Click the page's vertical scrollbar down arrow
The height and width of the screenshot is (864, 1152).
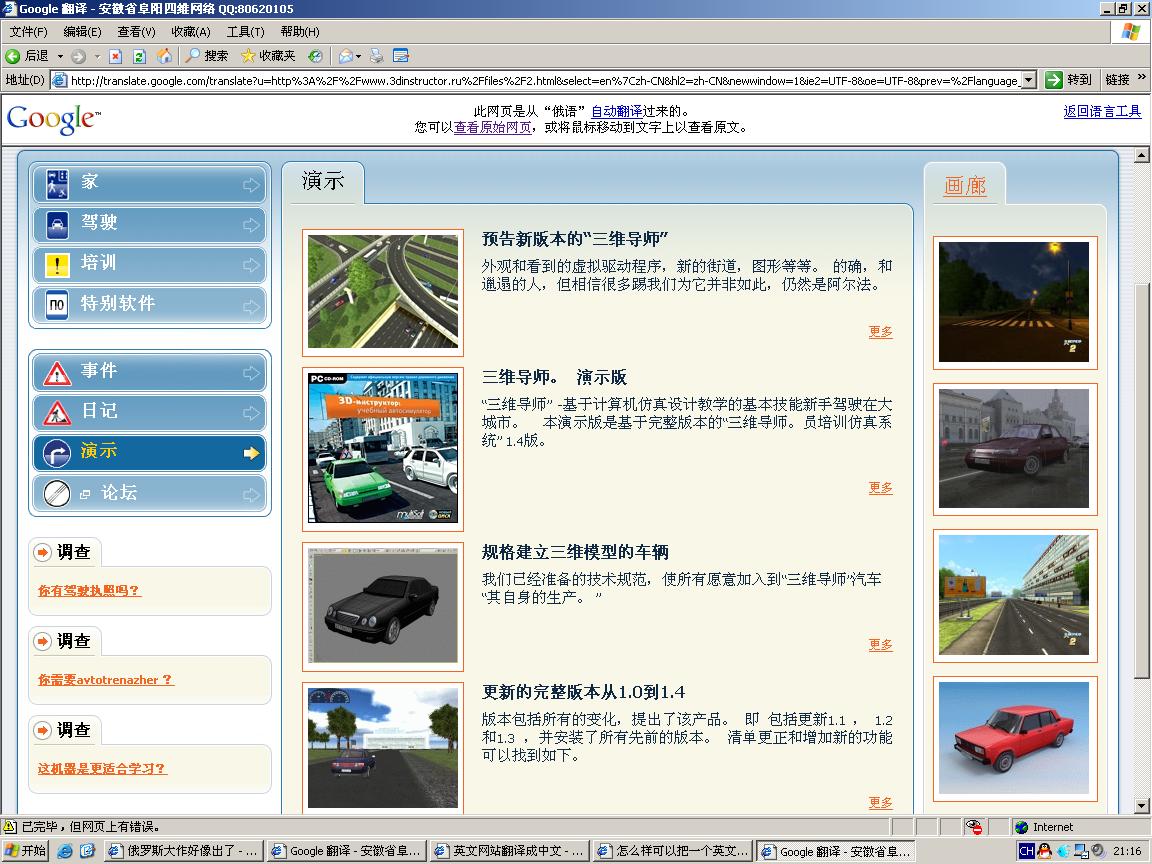click(1142, 806)
